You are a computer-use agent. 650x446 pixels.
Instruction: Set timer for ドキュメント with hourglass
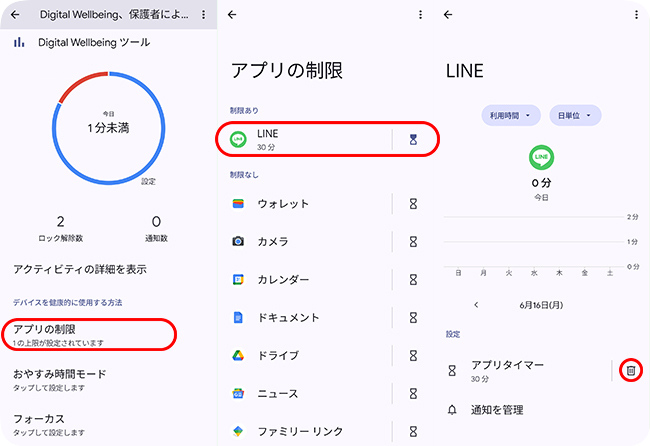pos(413,318)
